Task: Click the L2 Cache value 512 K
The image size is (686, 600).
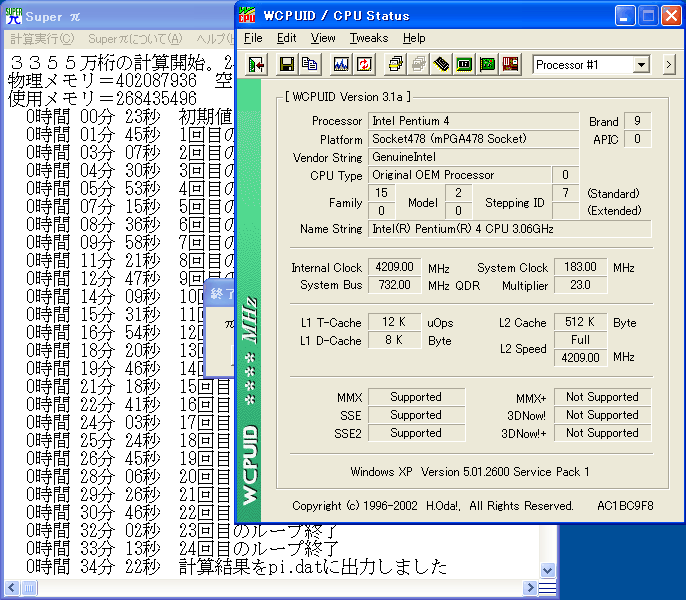Action: [580, 322]
